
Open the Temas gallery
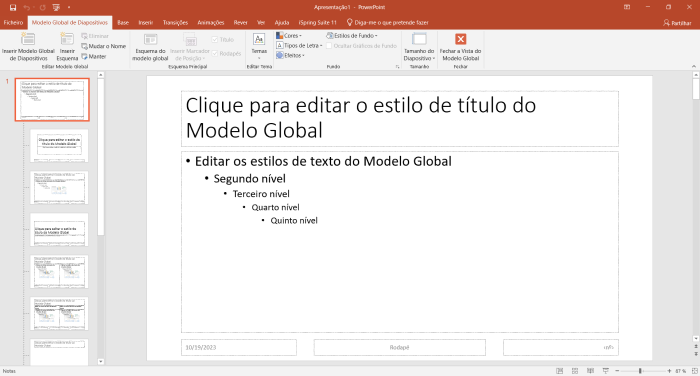coord(259,47)
